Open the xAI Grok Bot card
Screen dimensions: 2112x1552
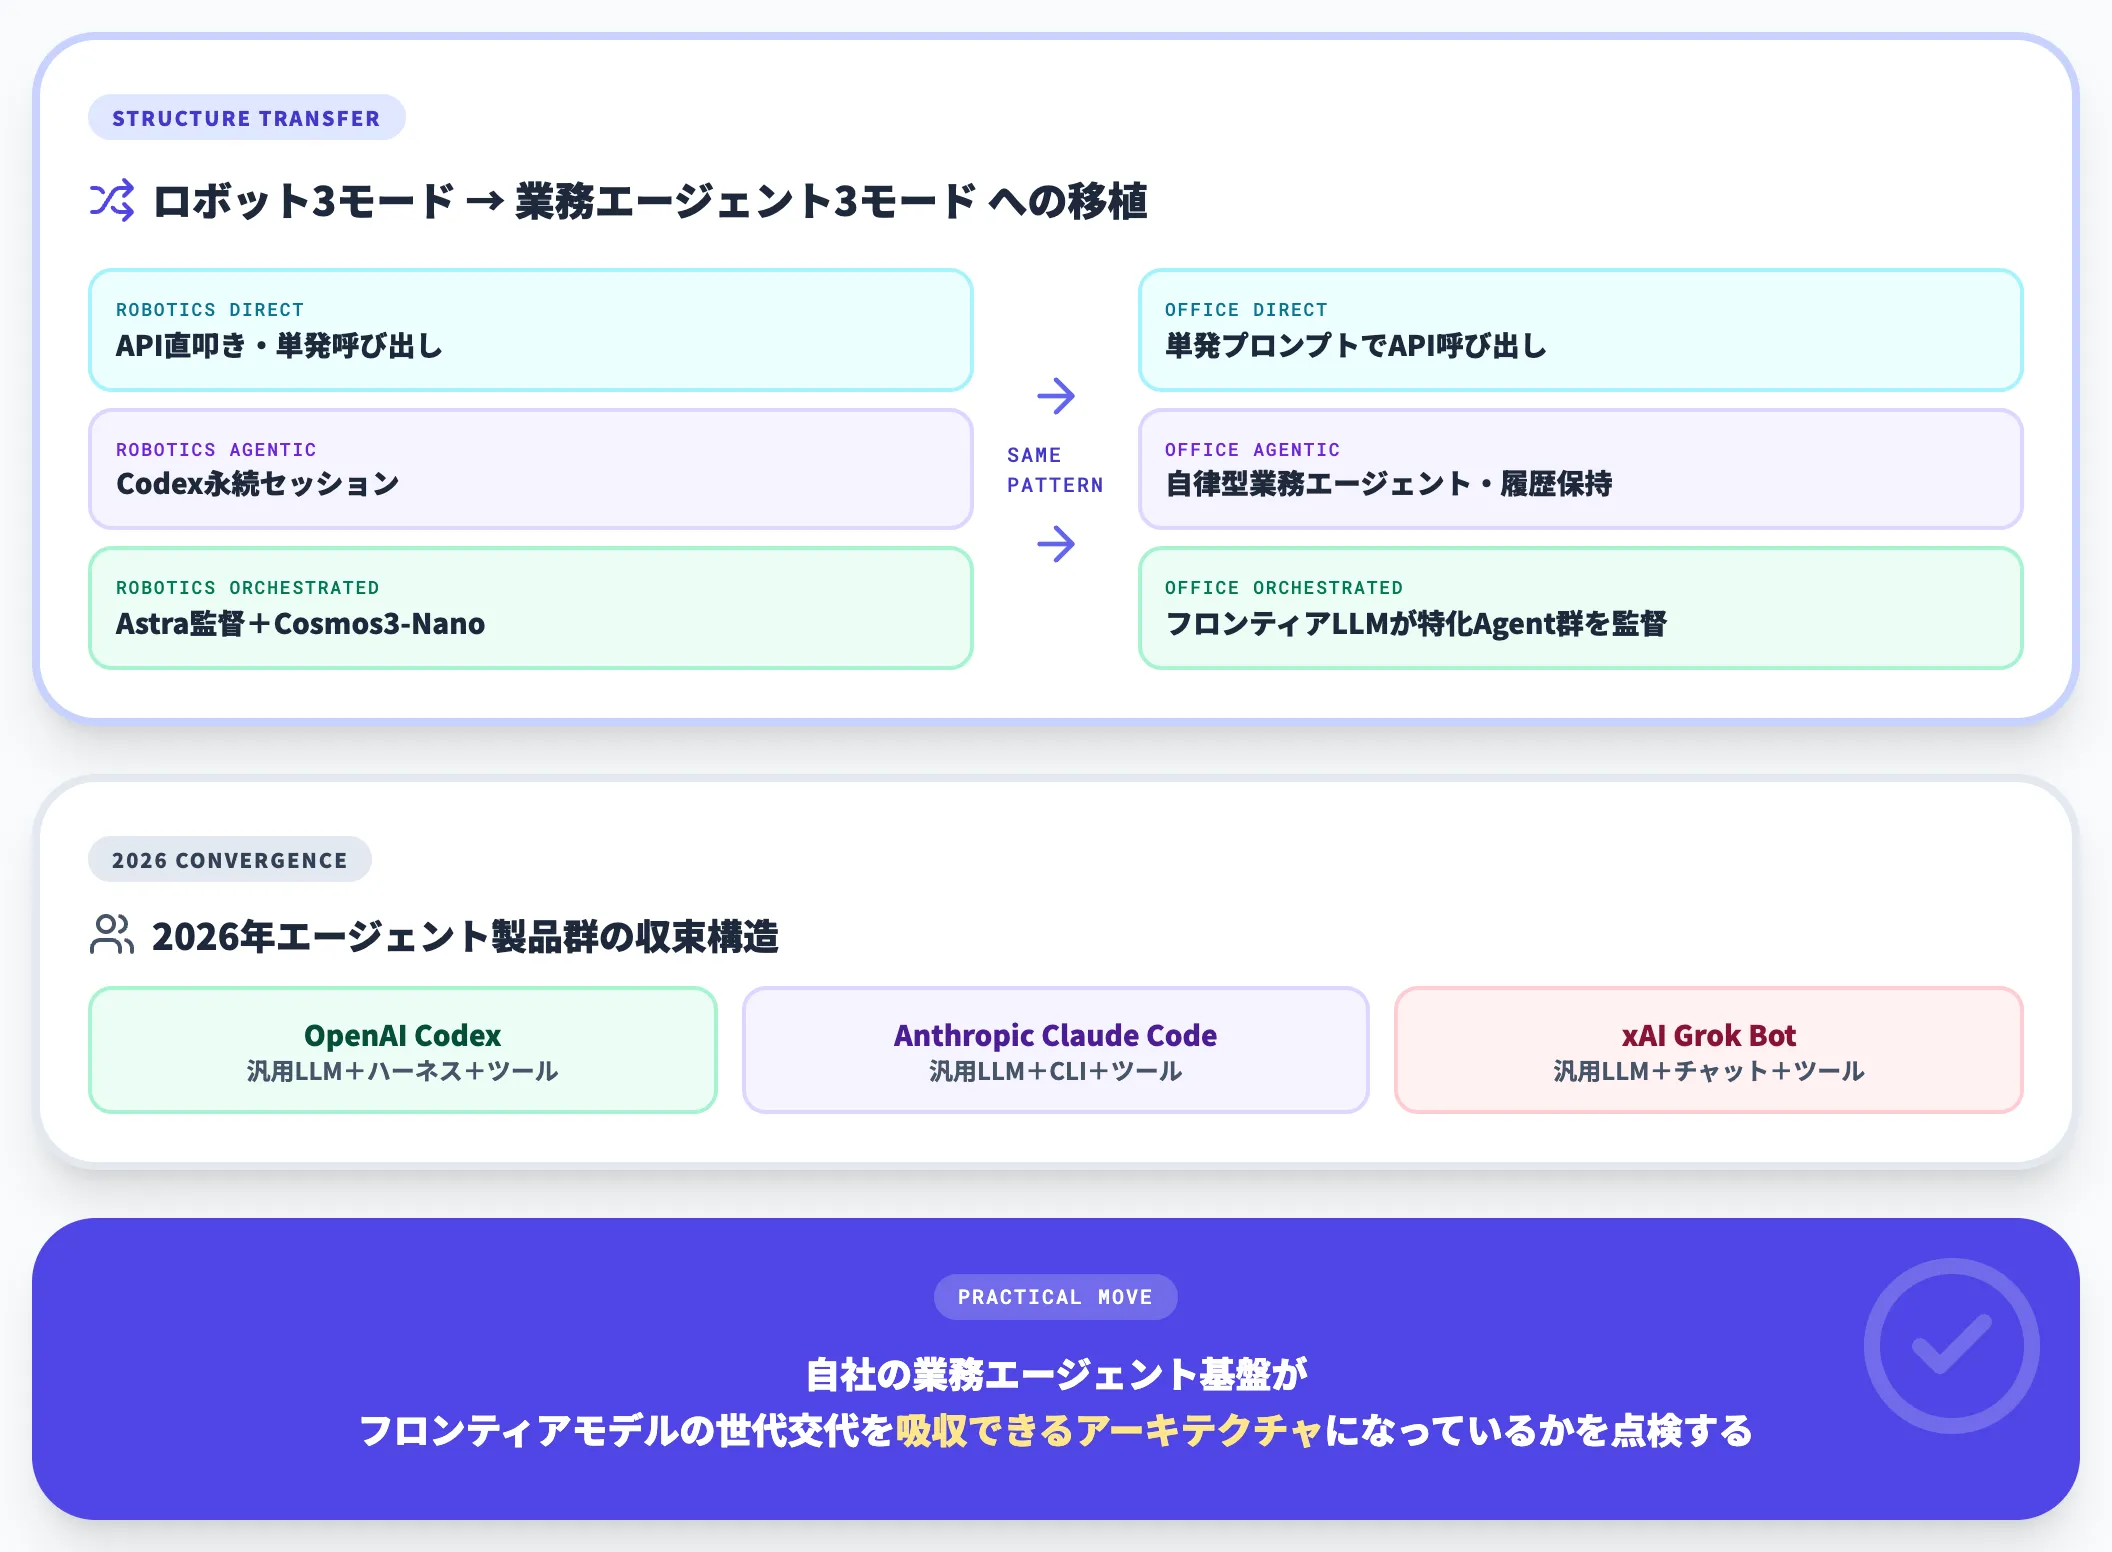pos(1708,1050)
